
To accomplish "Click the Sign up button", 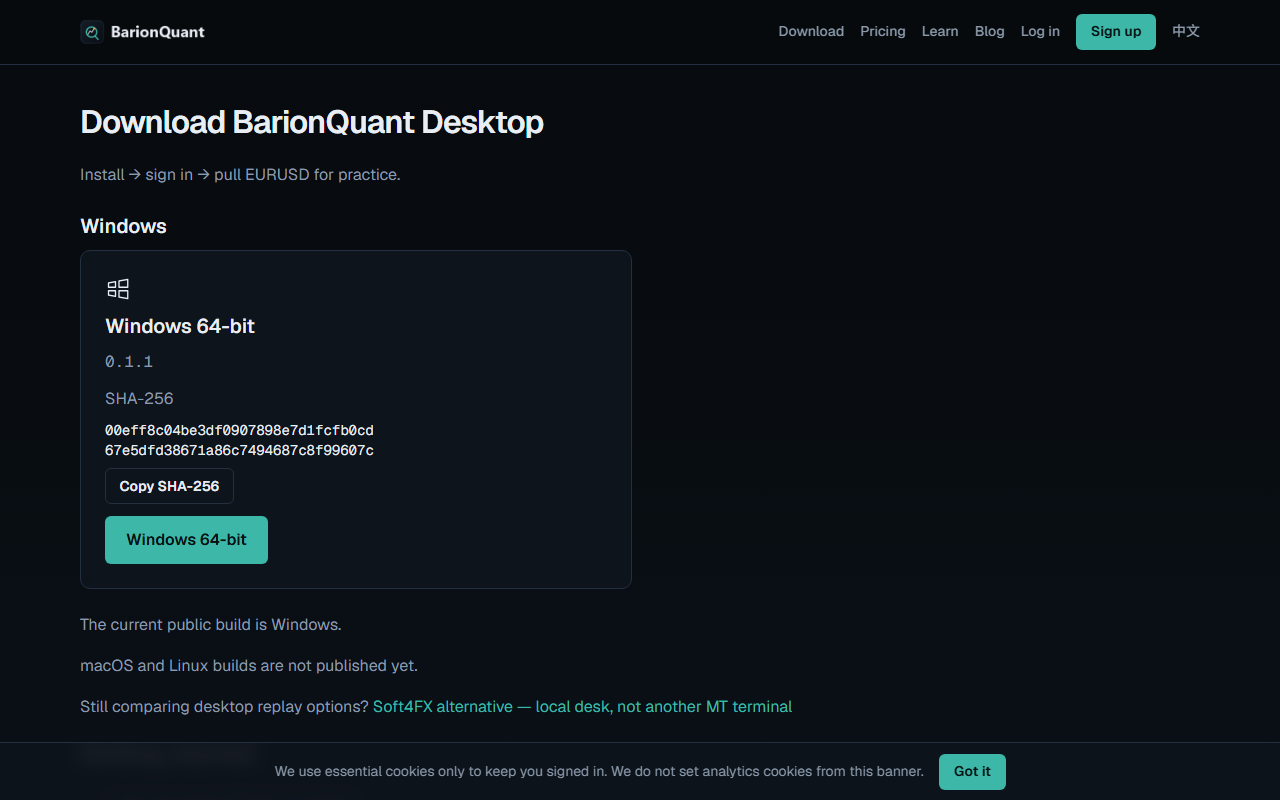I will pyautogui.click(x=1116, y=32).
